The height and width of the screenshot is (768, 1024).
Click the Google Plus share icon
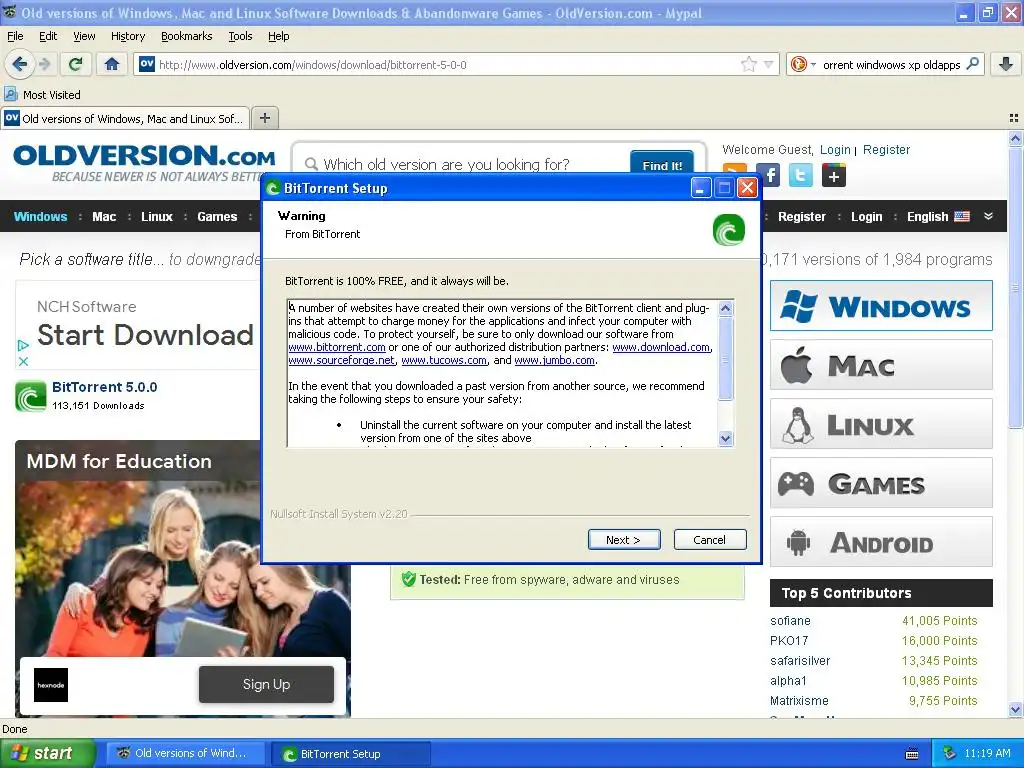(833, 175)
